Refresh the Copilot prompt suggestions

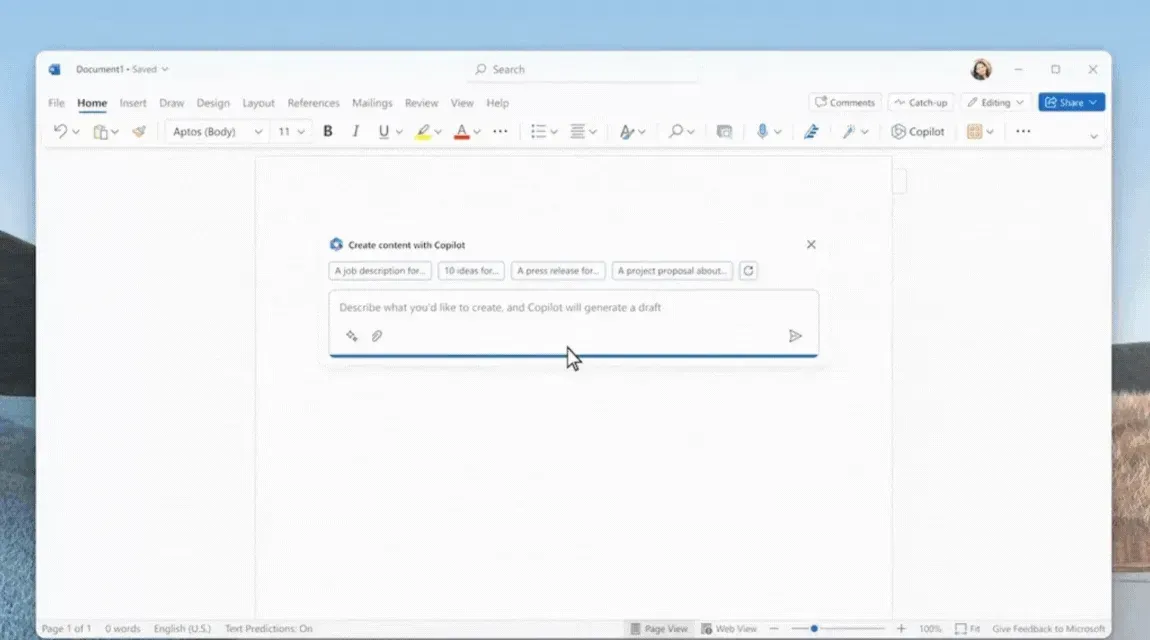(748, 271)
